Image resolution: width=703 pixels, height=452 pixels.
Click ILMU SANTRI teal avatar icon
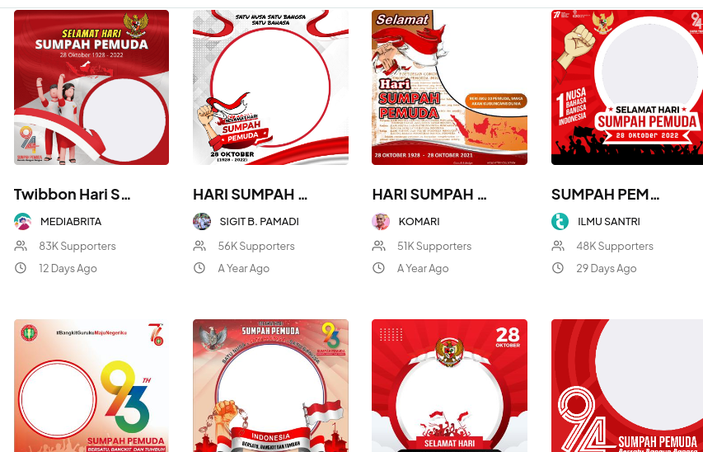click(560, 222)
